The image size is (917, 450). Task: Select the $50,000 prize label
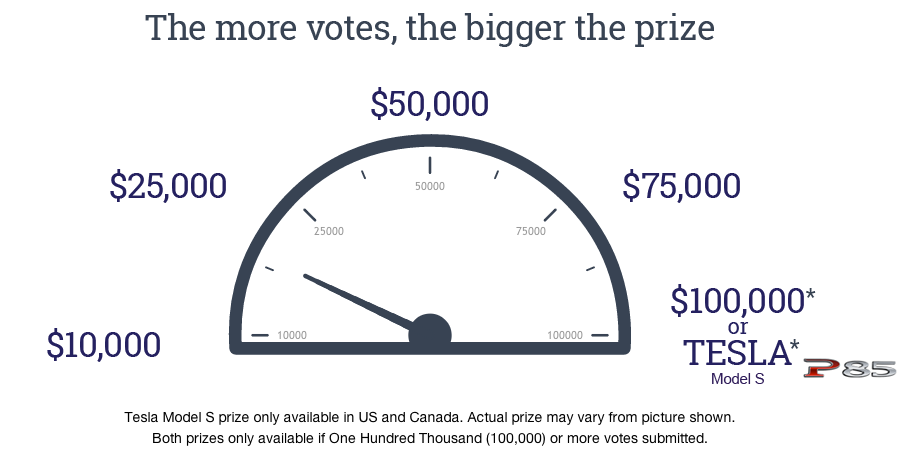430,104
